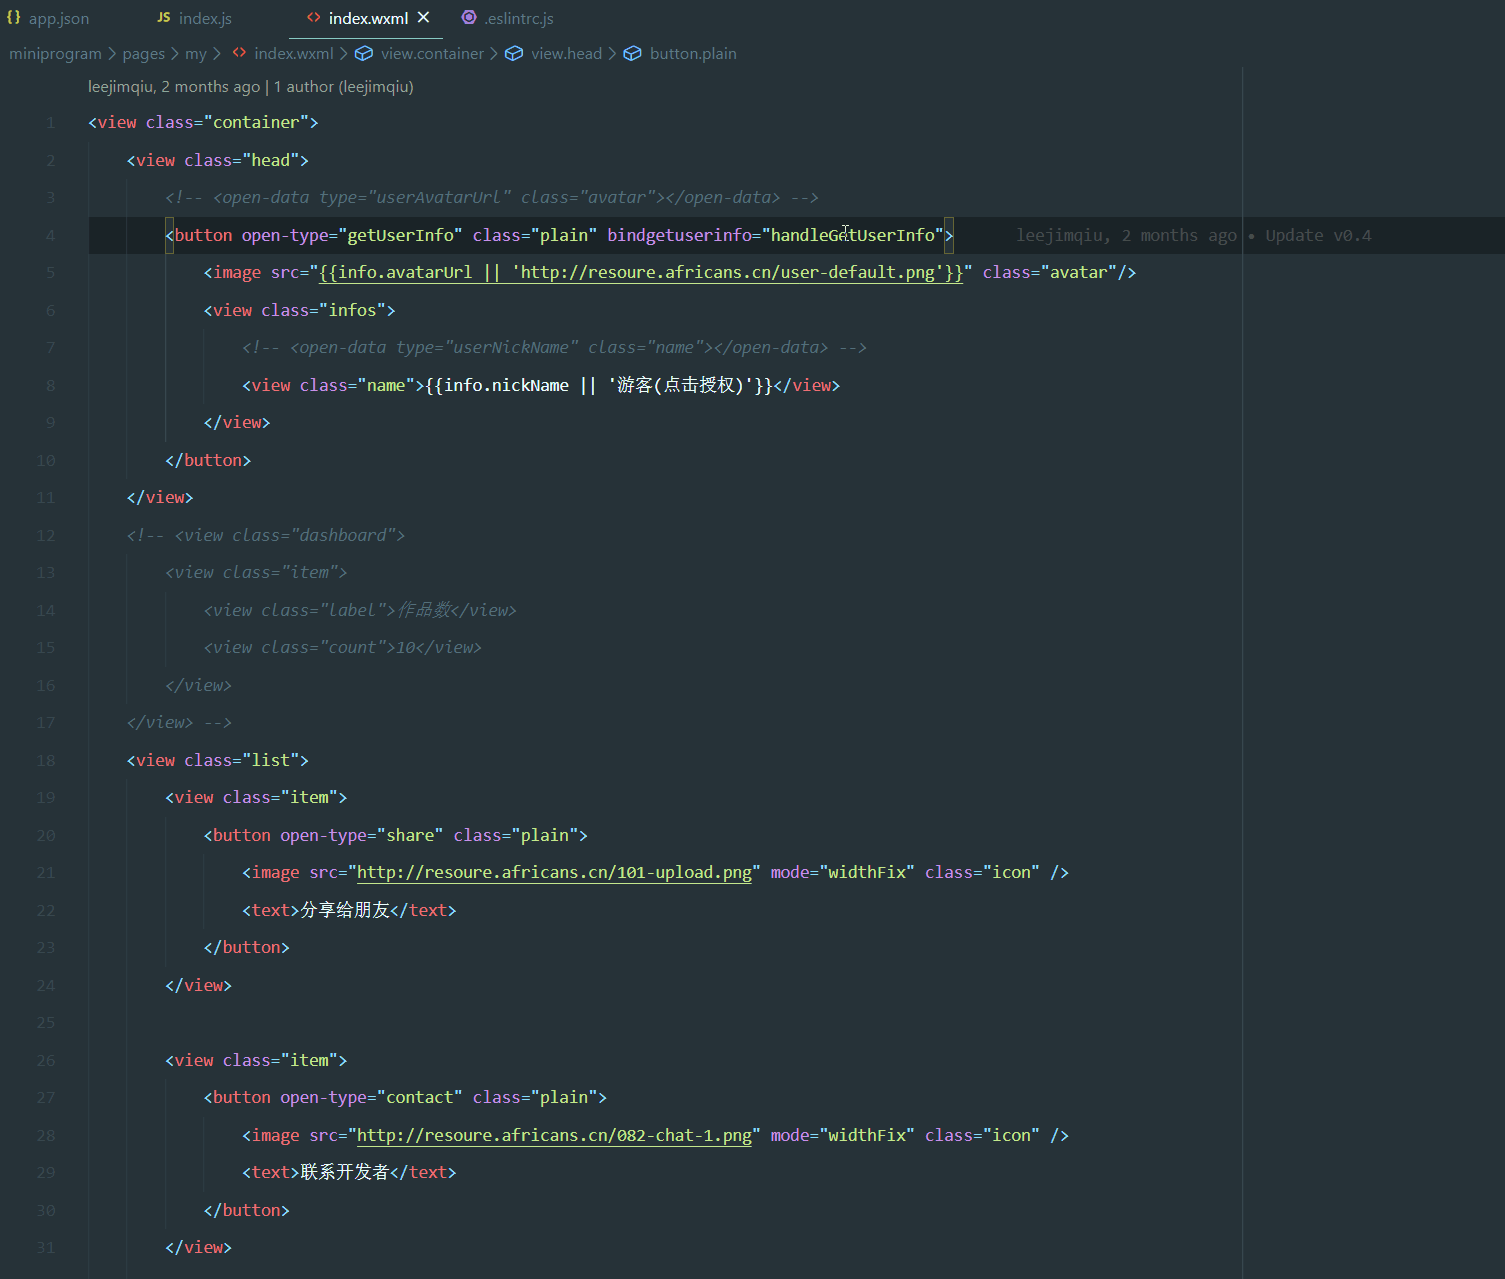Click the JS file icon of index.js
The image size is (1505, 1279).
point(164,17)
